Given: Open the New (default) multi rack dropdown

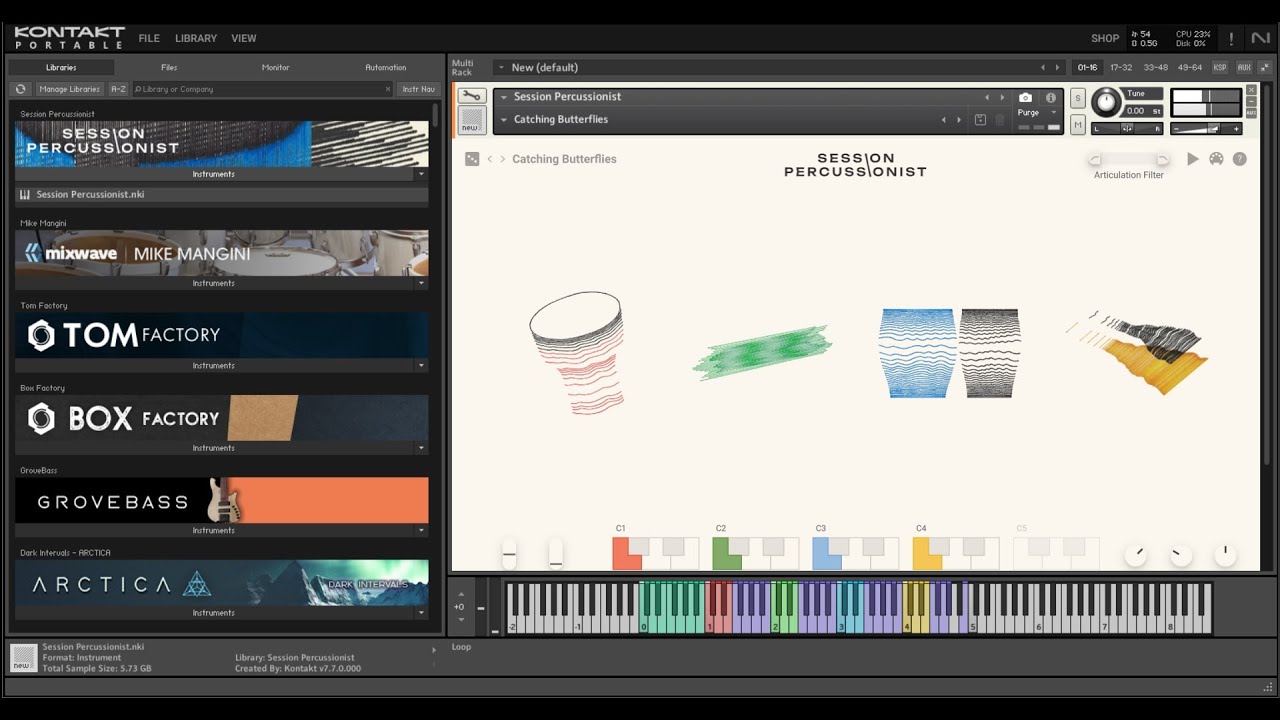Looking at the screenshot, I should pos(500,67).
